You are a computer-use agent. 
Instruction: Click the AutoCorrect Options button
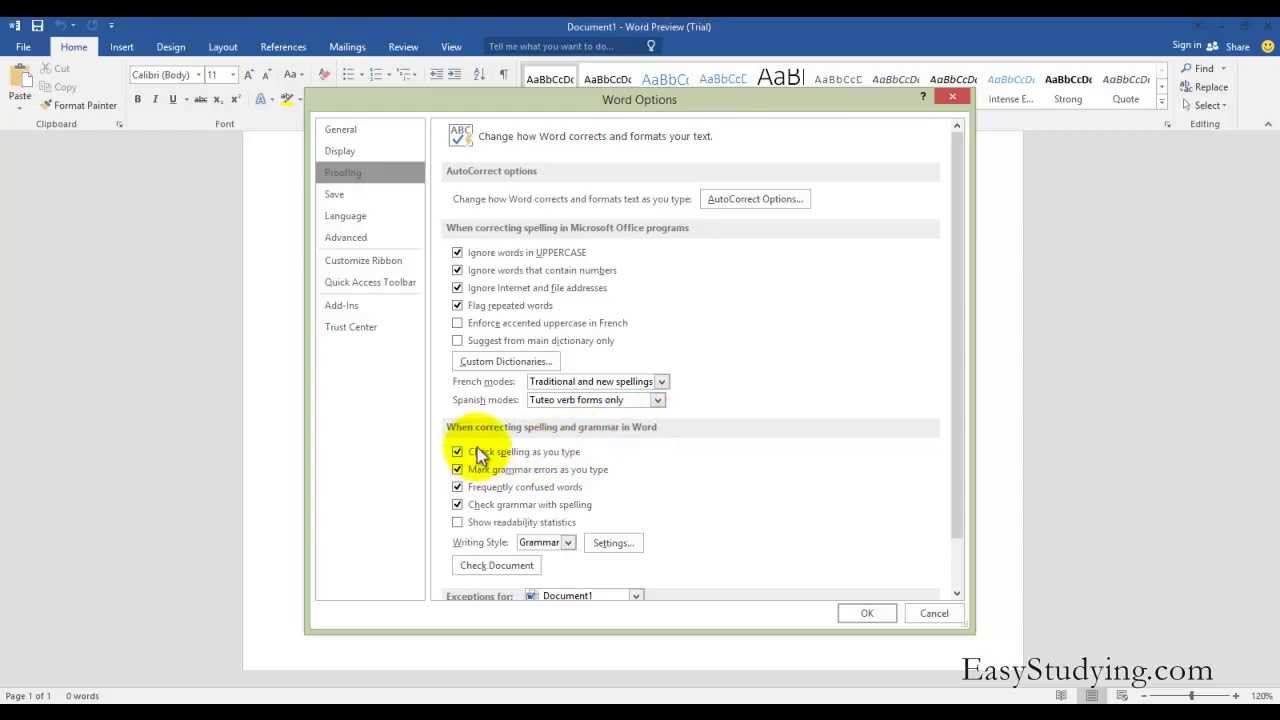pyautogui.click(x=755, y=199)
